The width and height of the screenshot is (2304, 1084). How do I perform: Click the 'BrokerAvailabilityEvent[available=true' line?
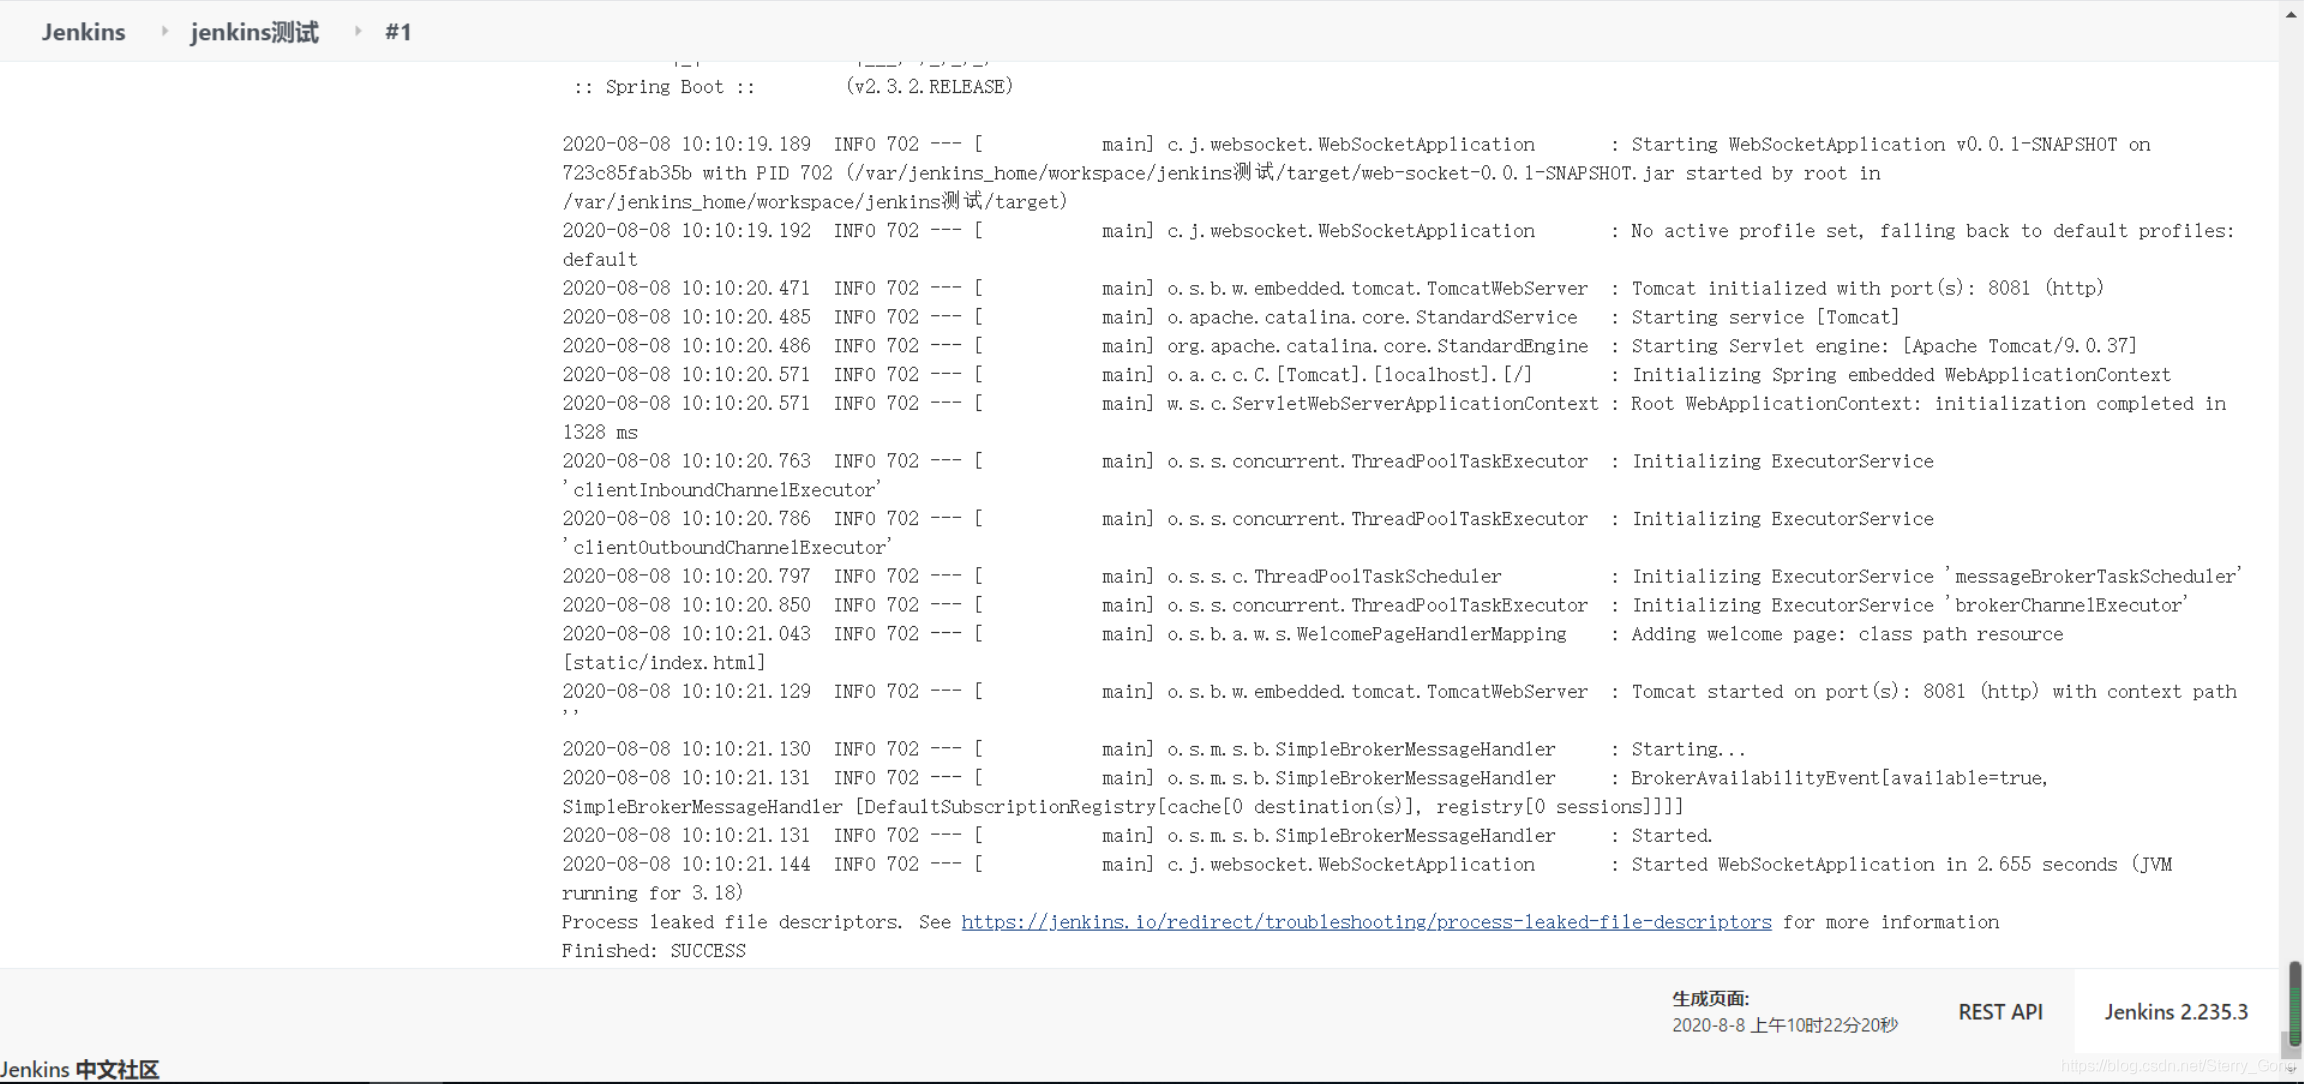(1305, 779)
